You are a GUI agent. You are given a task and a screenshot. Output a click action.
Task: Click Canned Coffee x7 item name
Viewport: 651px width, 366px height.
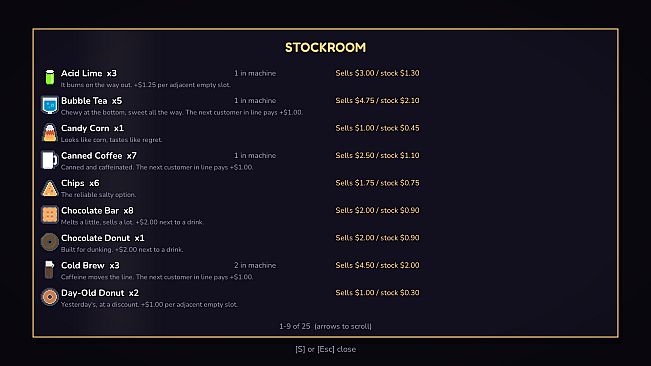[99, 156]
